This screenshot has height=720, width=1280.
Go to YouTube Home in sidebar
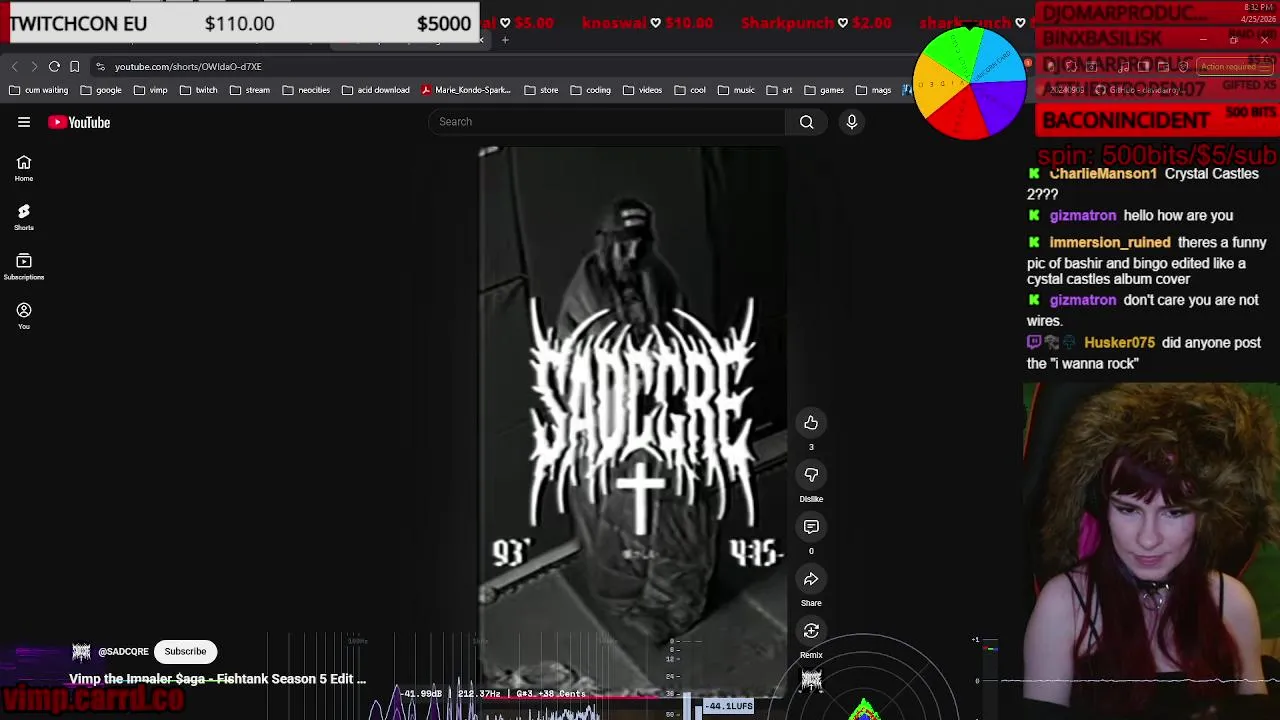coord(24,168)
